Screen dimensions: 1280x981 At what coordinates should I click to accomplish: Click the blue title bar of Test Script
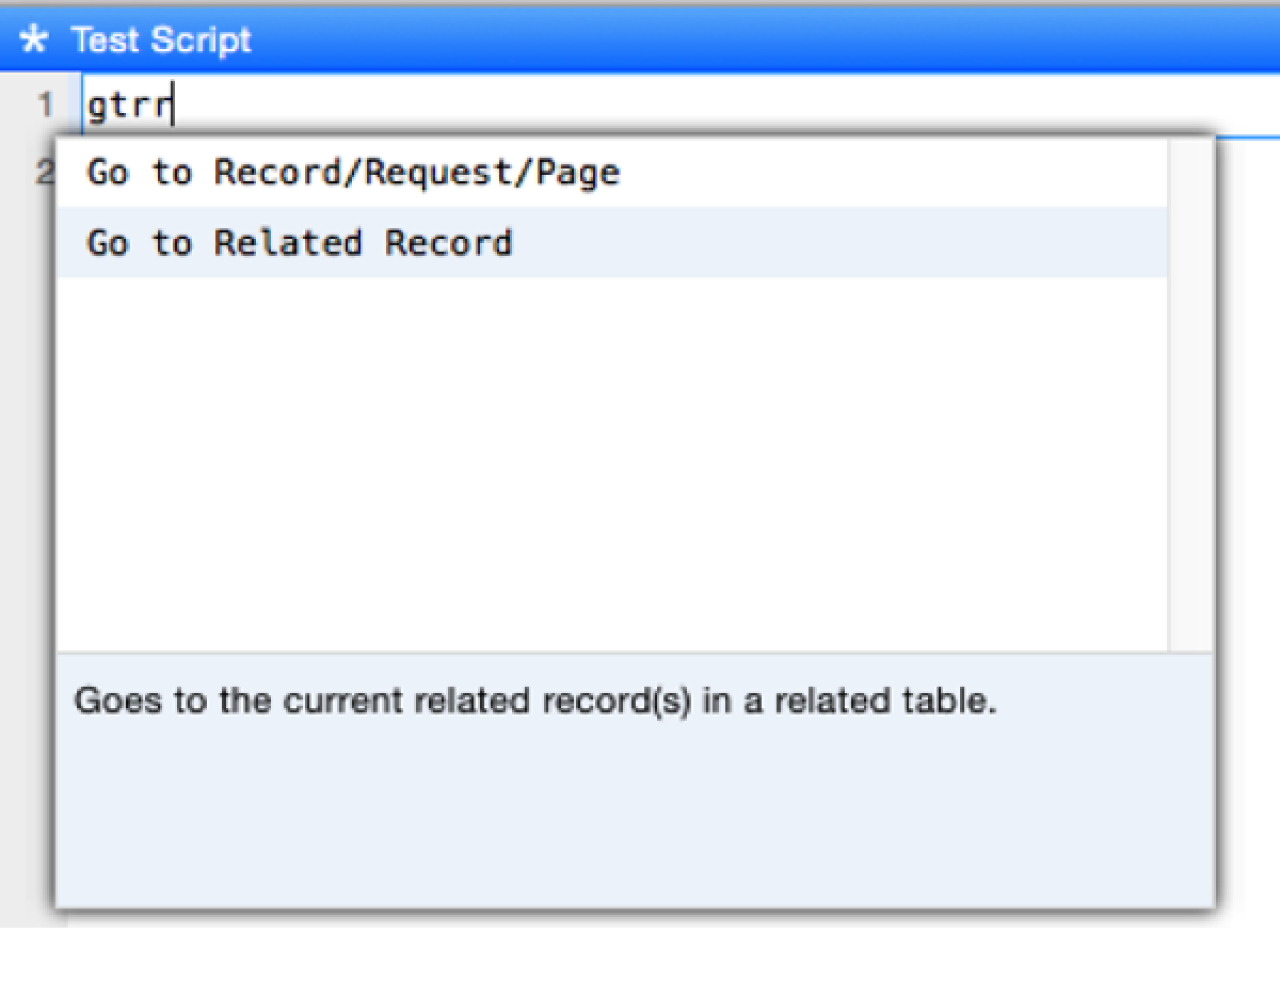[x=640, y=38]
